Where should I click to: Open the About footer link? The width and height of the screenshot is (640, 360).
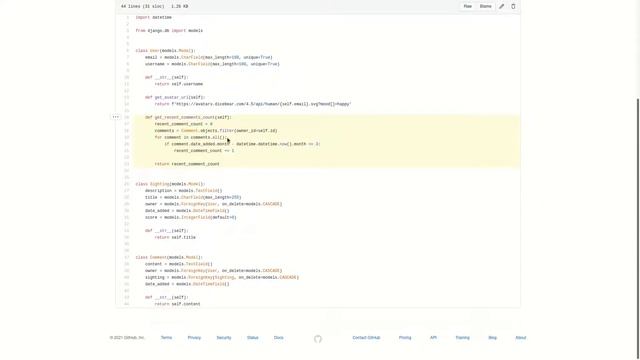pyautogui.click(x=521, y=338)
